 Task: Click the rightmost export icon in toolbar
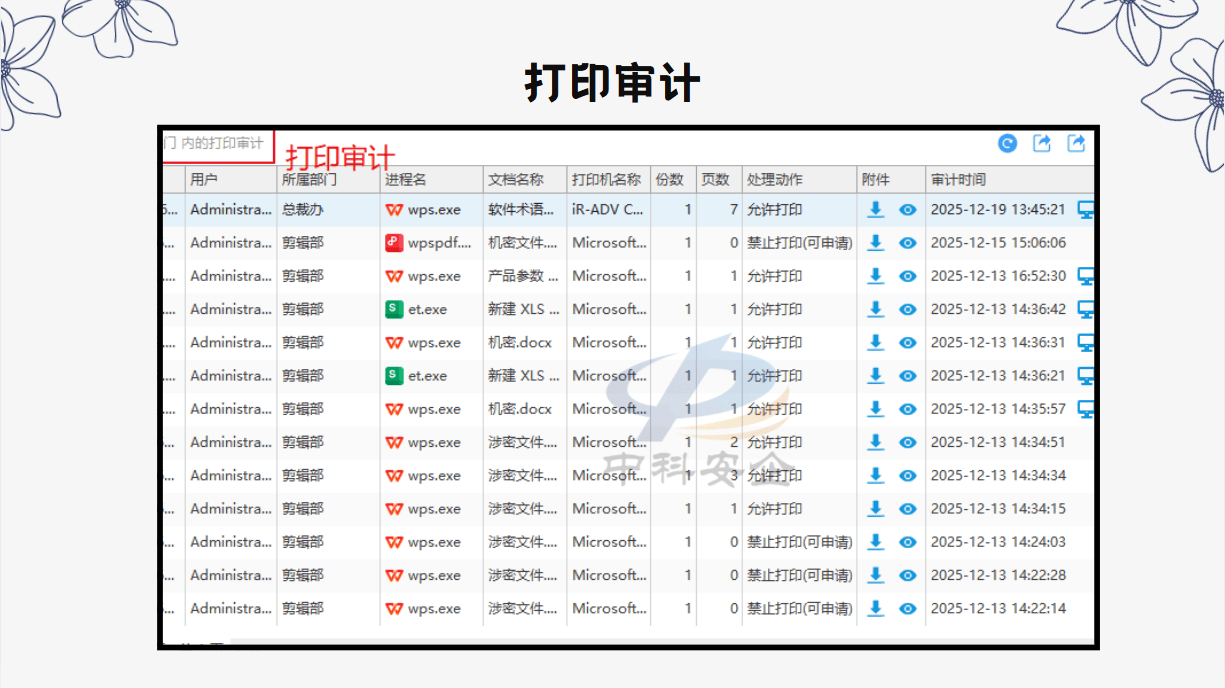click(x=1077, y=144)
